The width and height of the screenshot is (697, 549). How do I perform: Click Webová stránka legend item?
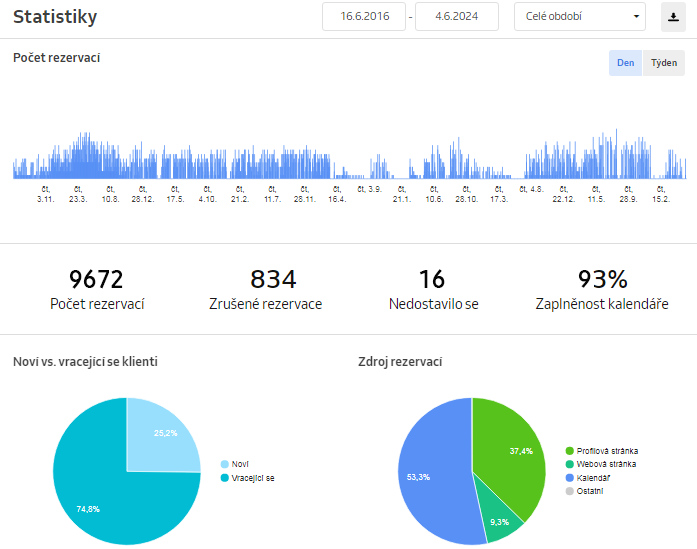click(607, 464)
